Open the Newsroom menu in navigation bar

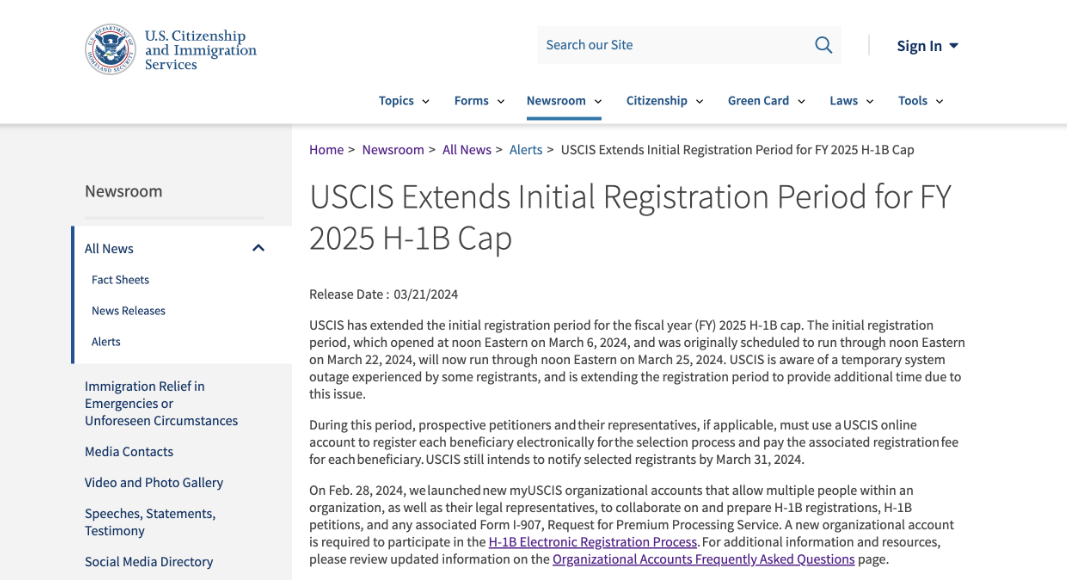[x=564, y=101]
